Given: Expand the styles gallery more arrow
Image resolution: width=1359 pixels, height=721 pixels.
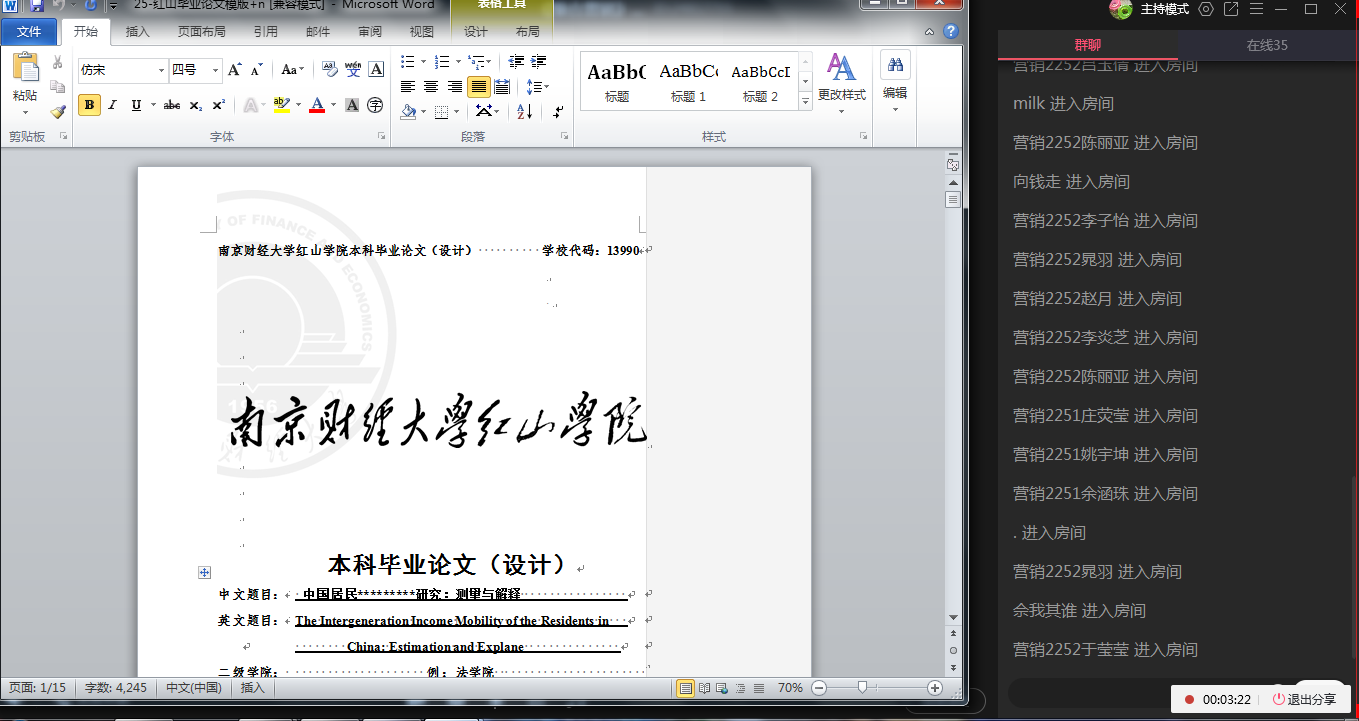Looking at the screenshot, I should click(x=806, y=102).
